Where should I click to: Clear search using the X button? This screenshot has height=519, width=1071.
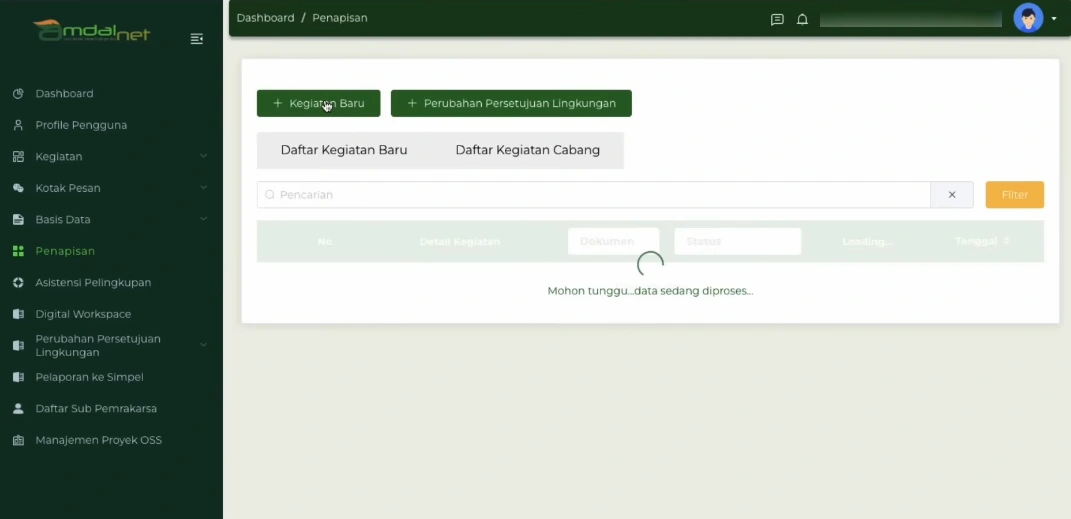[x=952, y=195]
